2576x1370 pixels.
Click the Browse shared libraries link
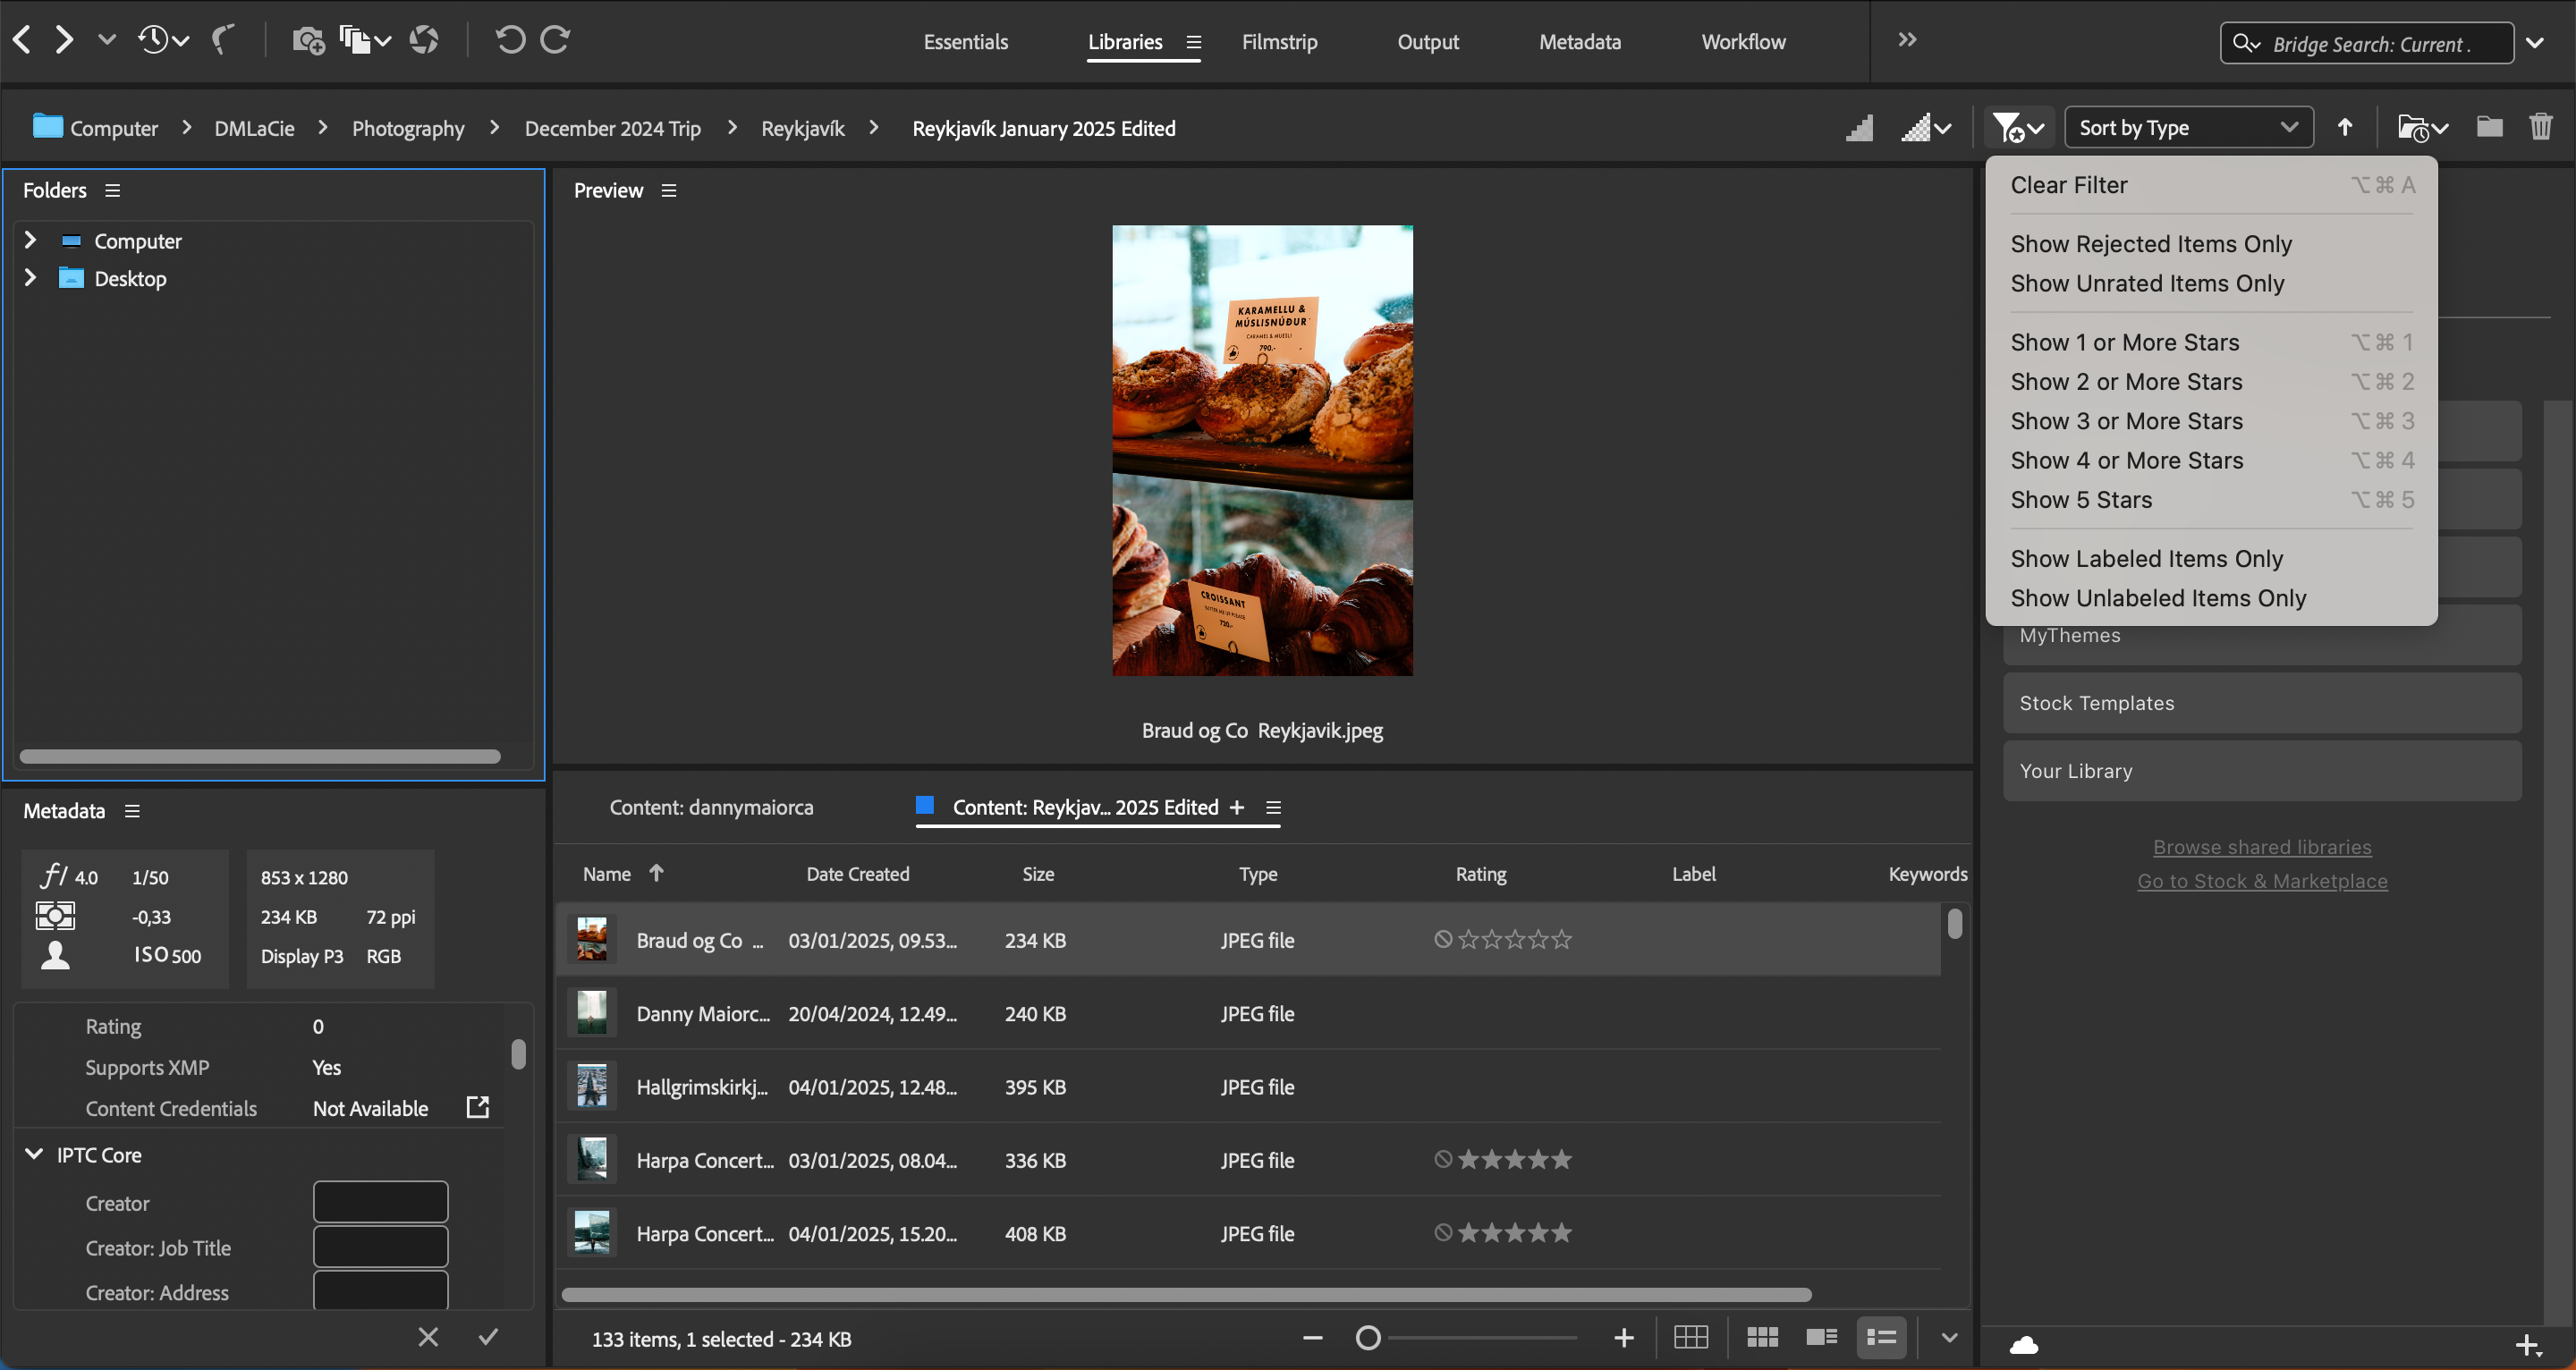click(2262, 846)
